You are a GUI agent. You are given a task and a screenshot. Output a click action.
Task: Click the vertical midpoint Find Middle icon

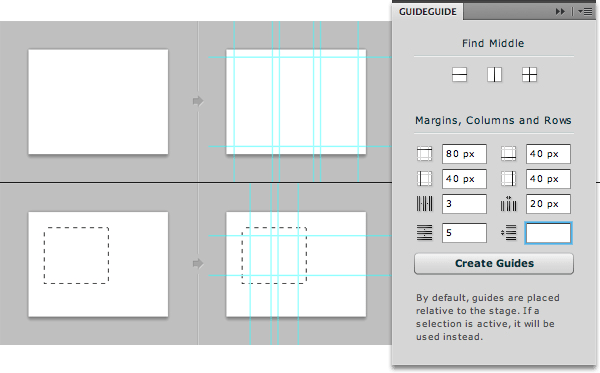click(x=494, y=75)
